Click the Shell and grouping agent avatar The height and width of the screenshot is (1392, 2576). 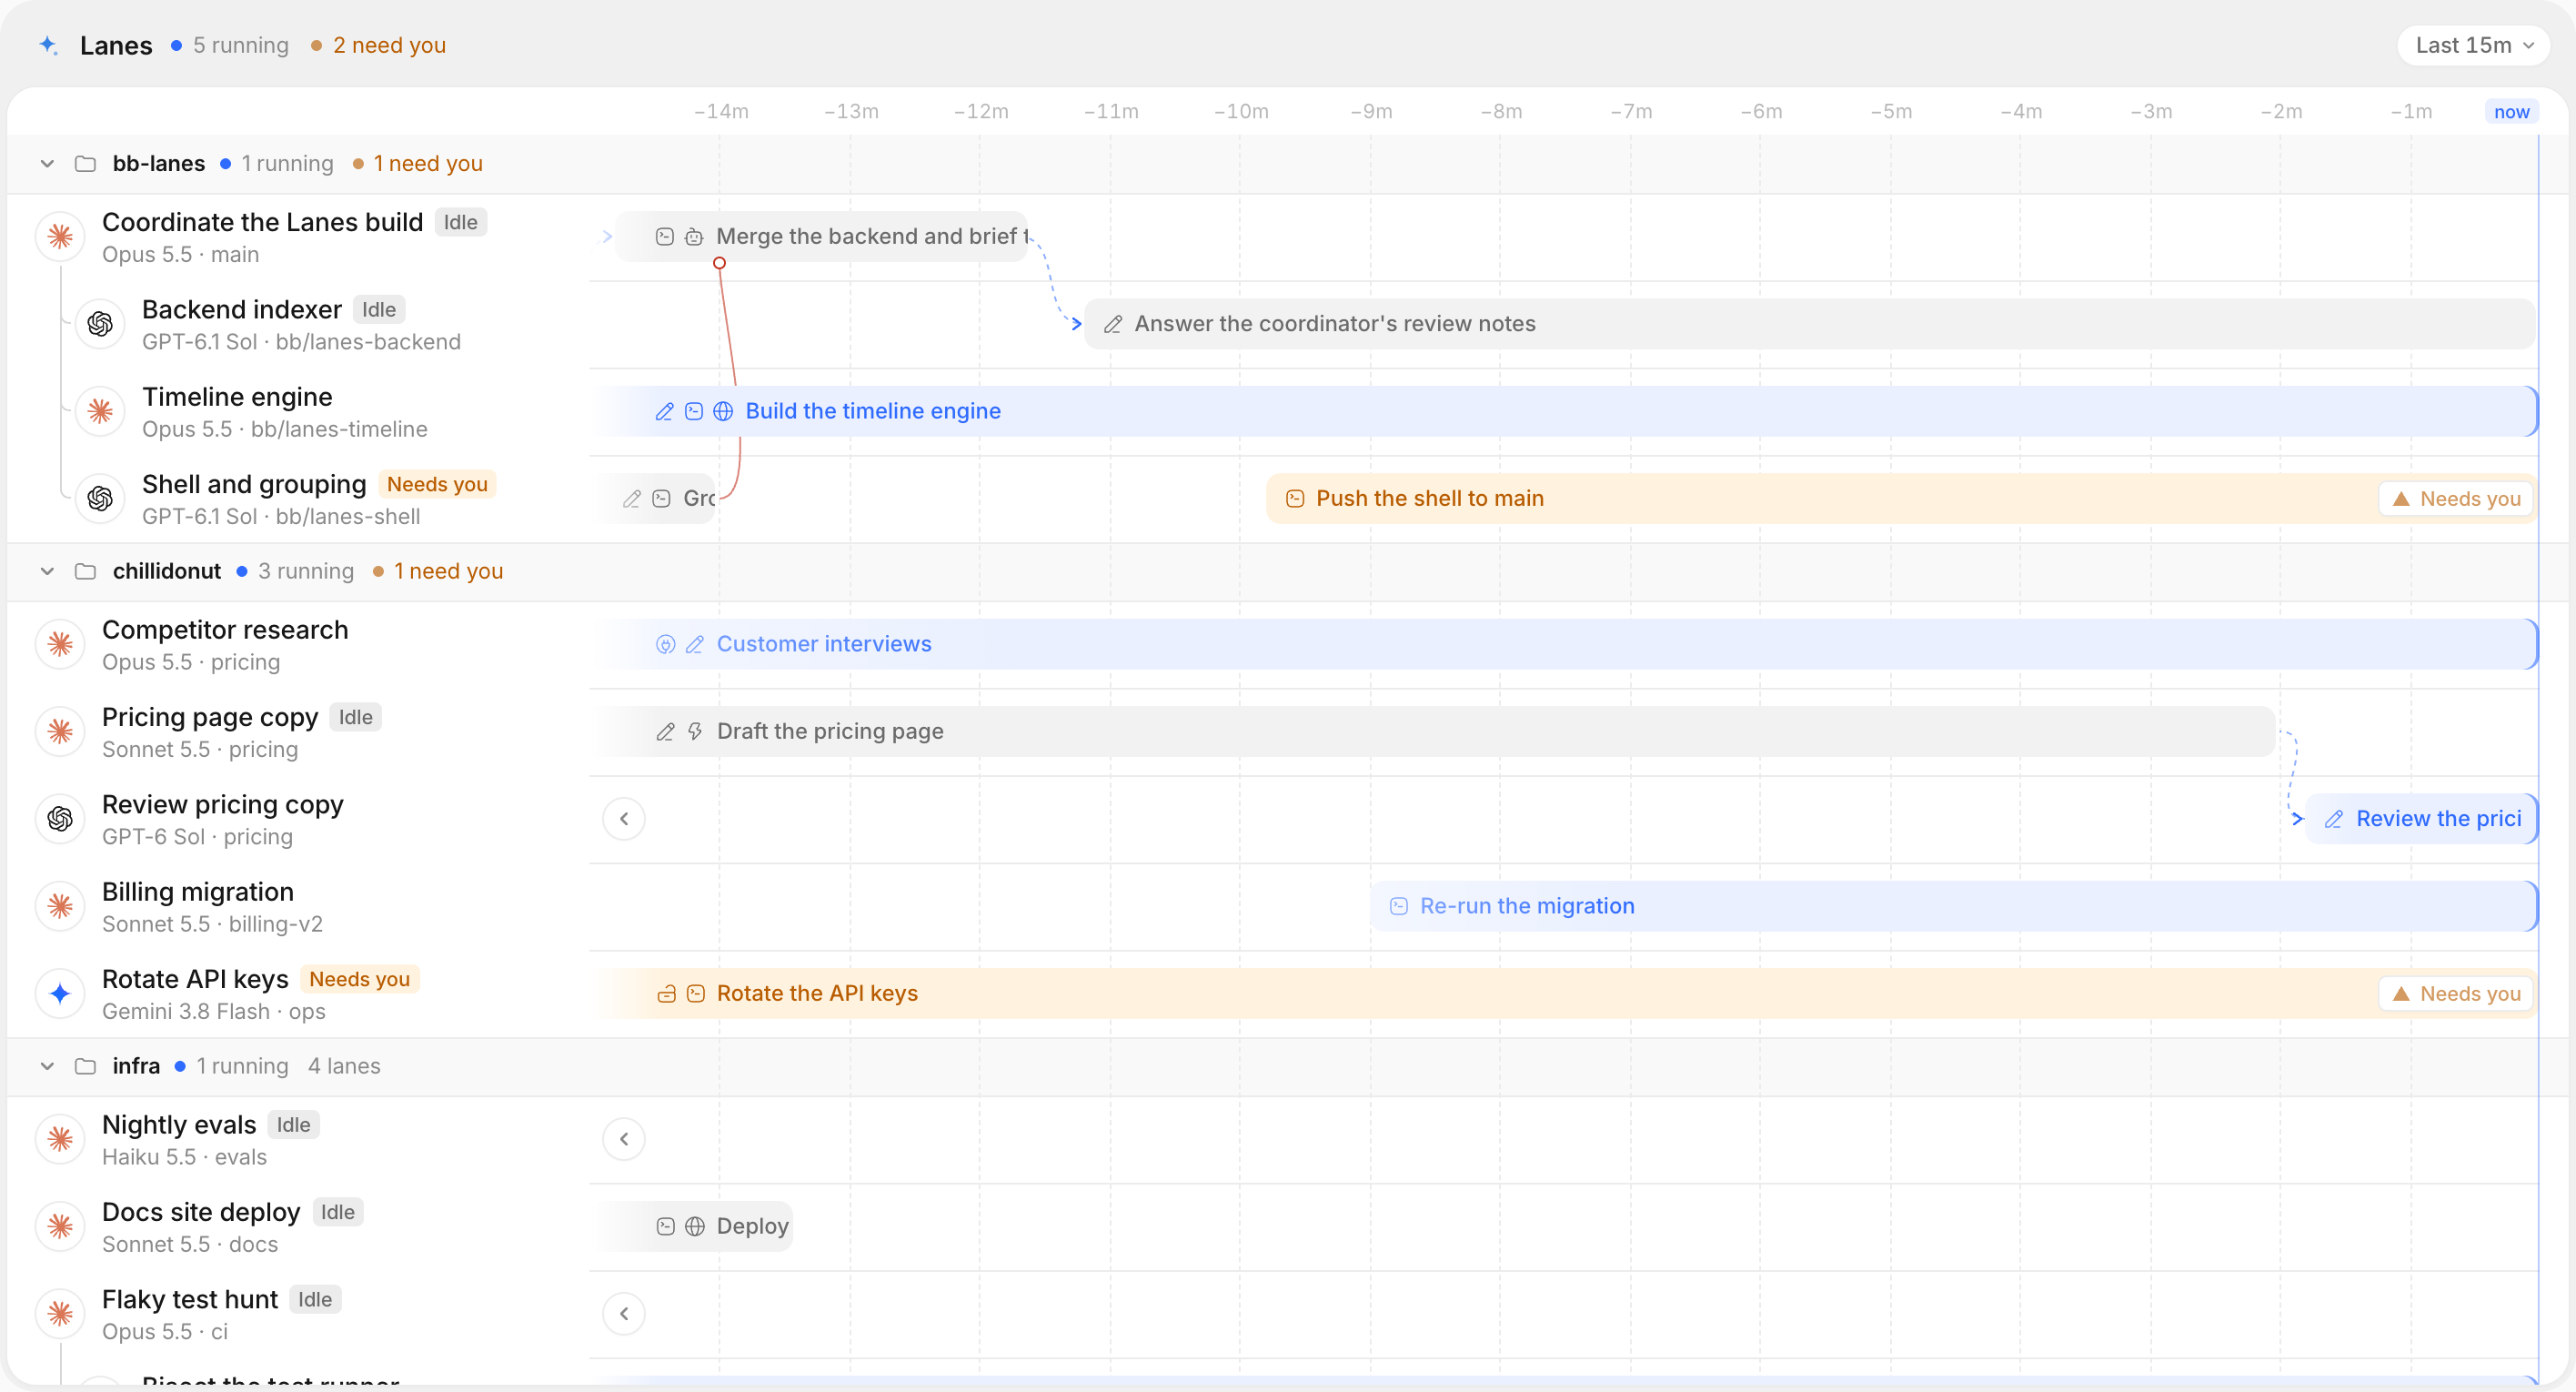(100, 499)
